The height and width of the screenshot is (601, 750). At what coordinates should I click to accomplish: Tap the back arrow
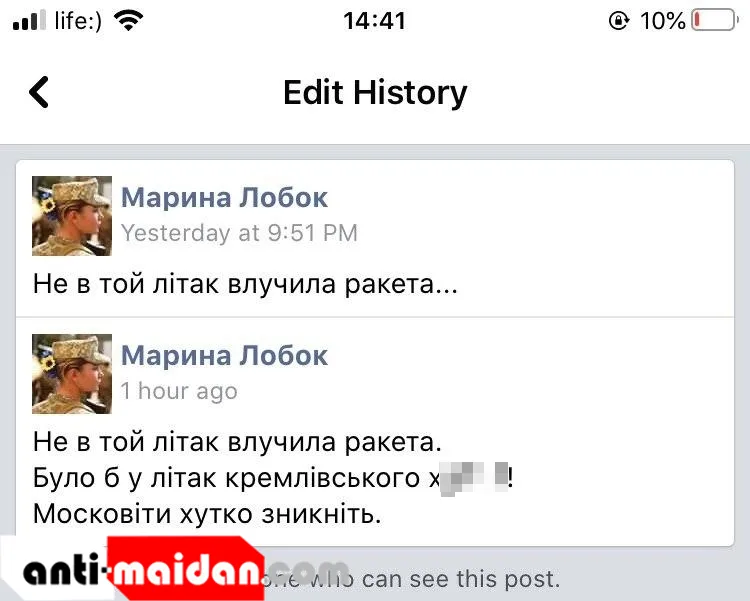[39, 92]
